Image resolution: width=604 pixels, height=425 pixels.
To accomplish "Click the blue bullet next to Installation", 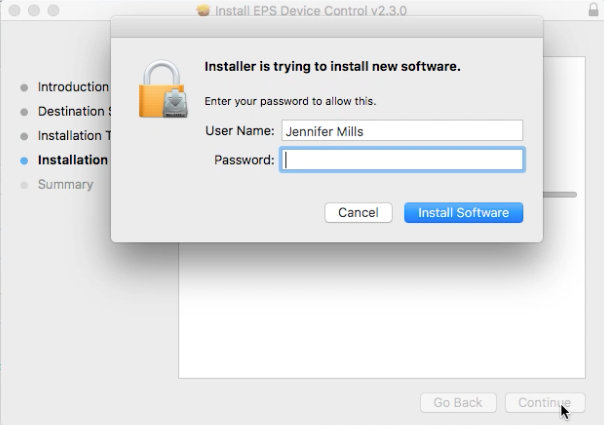I will [x=24, y=160].
